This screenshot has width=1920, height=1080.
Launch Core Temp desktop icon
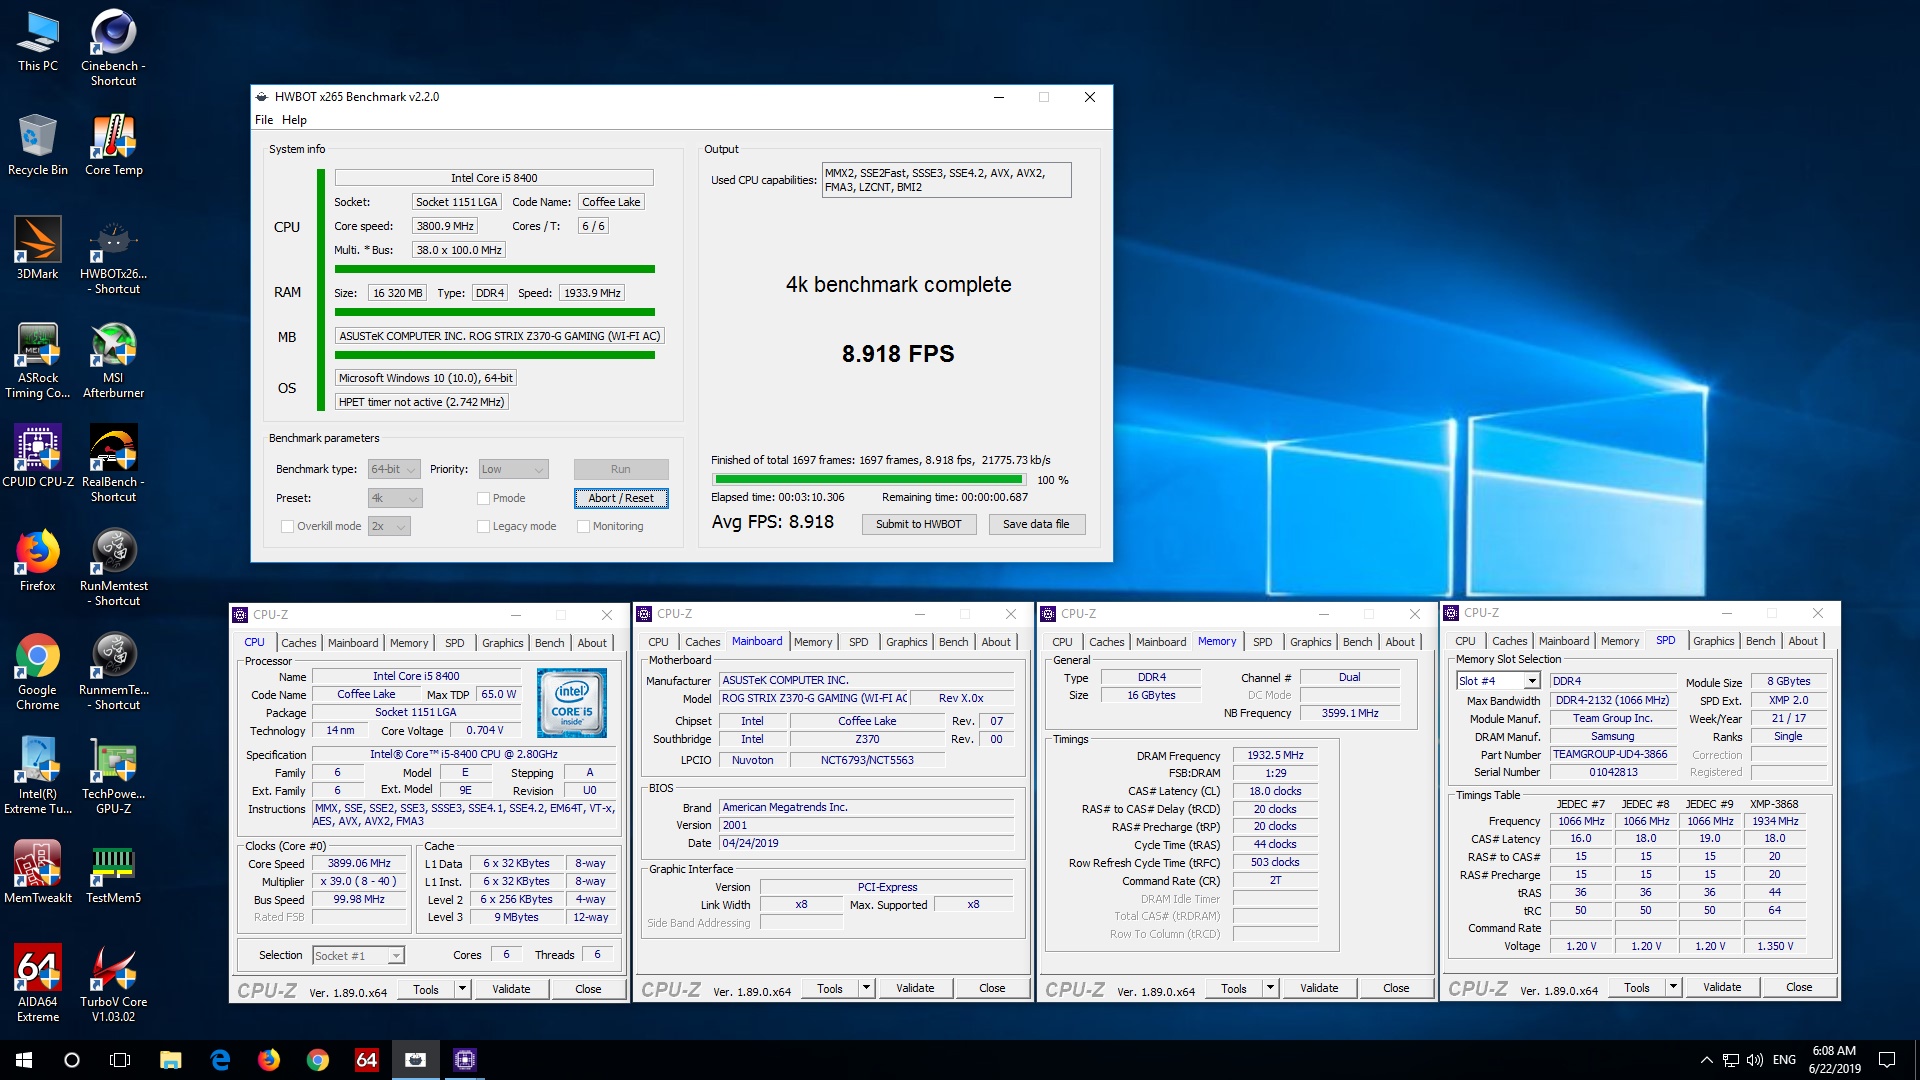click(113, 145)
